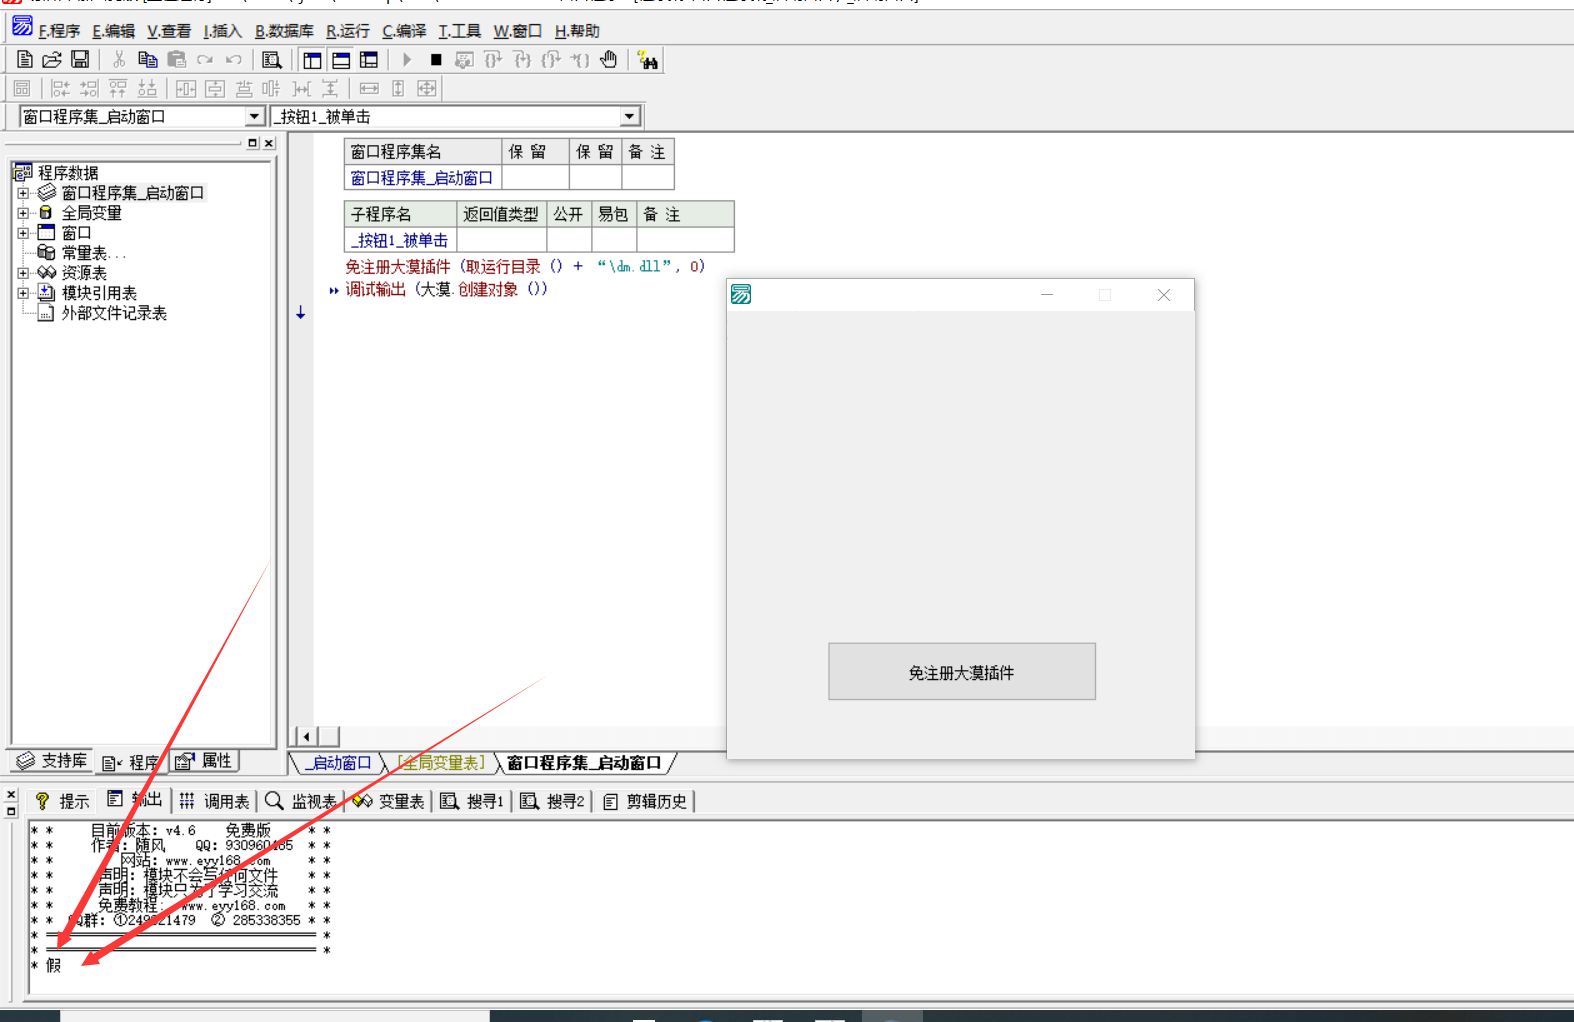This screenshot has width=1574, height=1022.
Task: Click the Open file folder icon
Action: click(52, 60)
